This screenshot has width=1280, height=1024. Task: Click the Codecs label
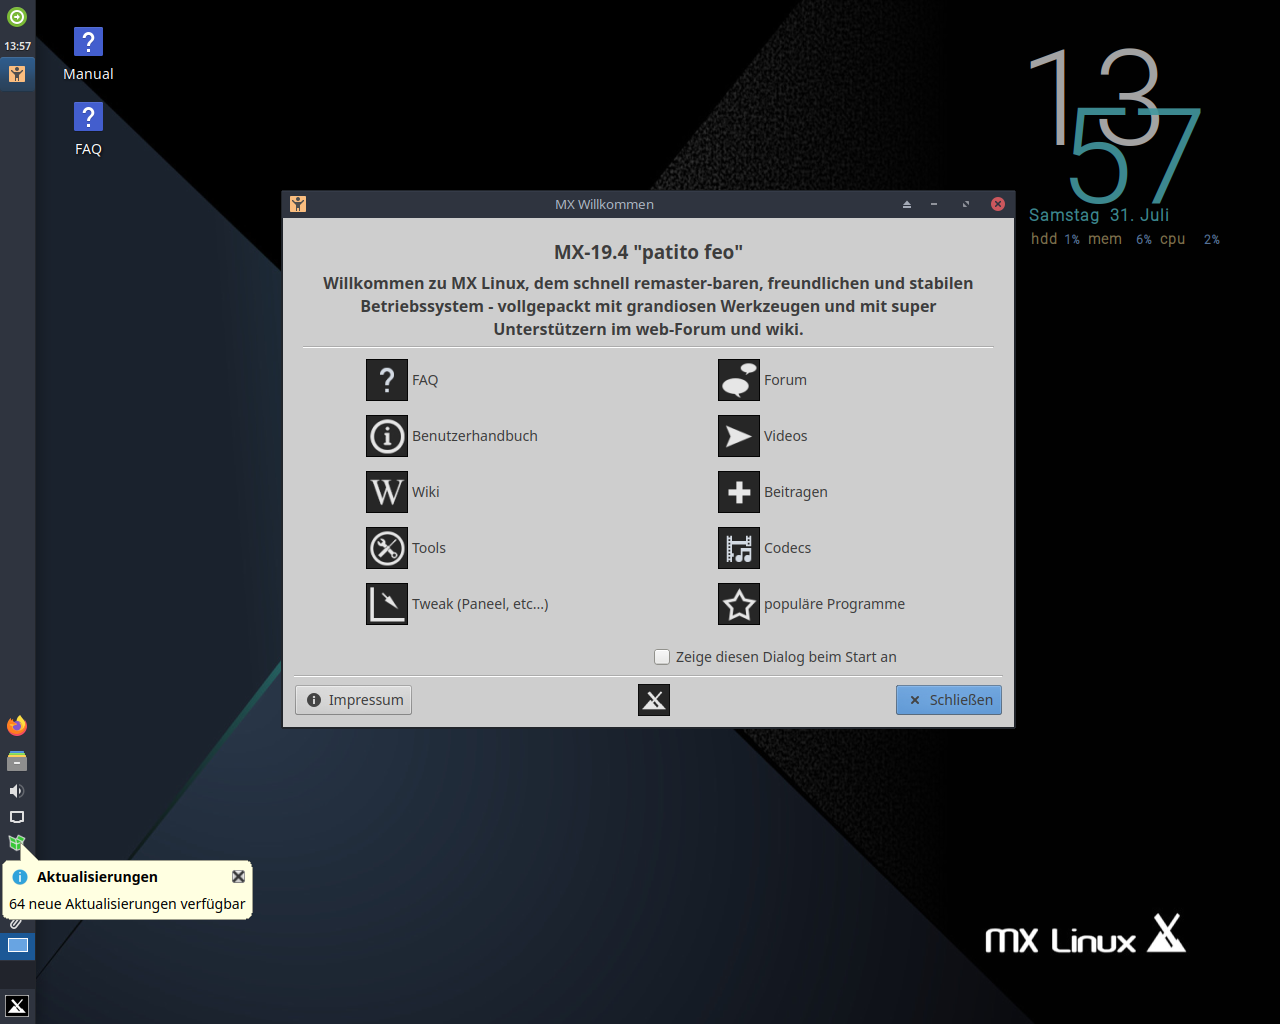click(x=788, y=548)
